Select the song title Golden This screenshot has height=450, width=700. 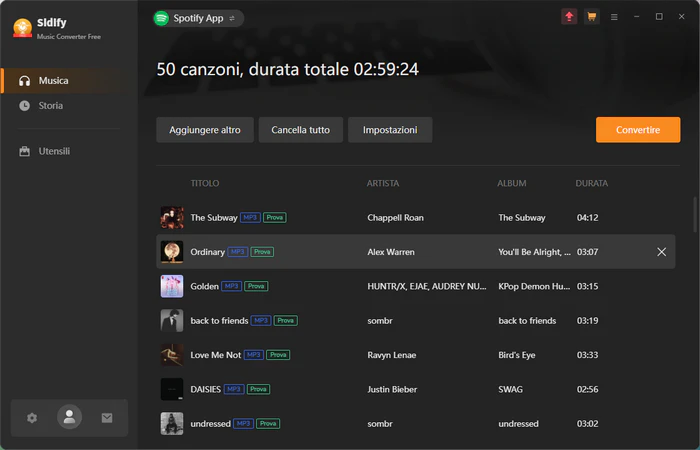point(204,287)
